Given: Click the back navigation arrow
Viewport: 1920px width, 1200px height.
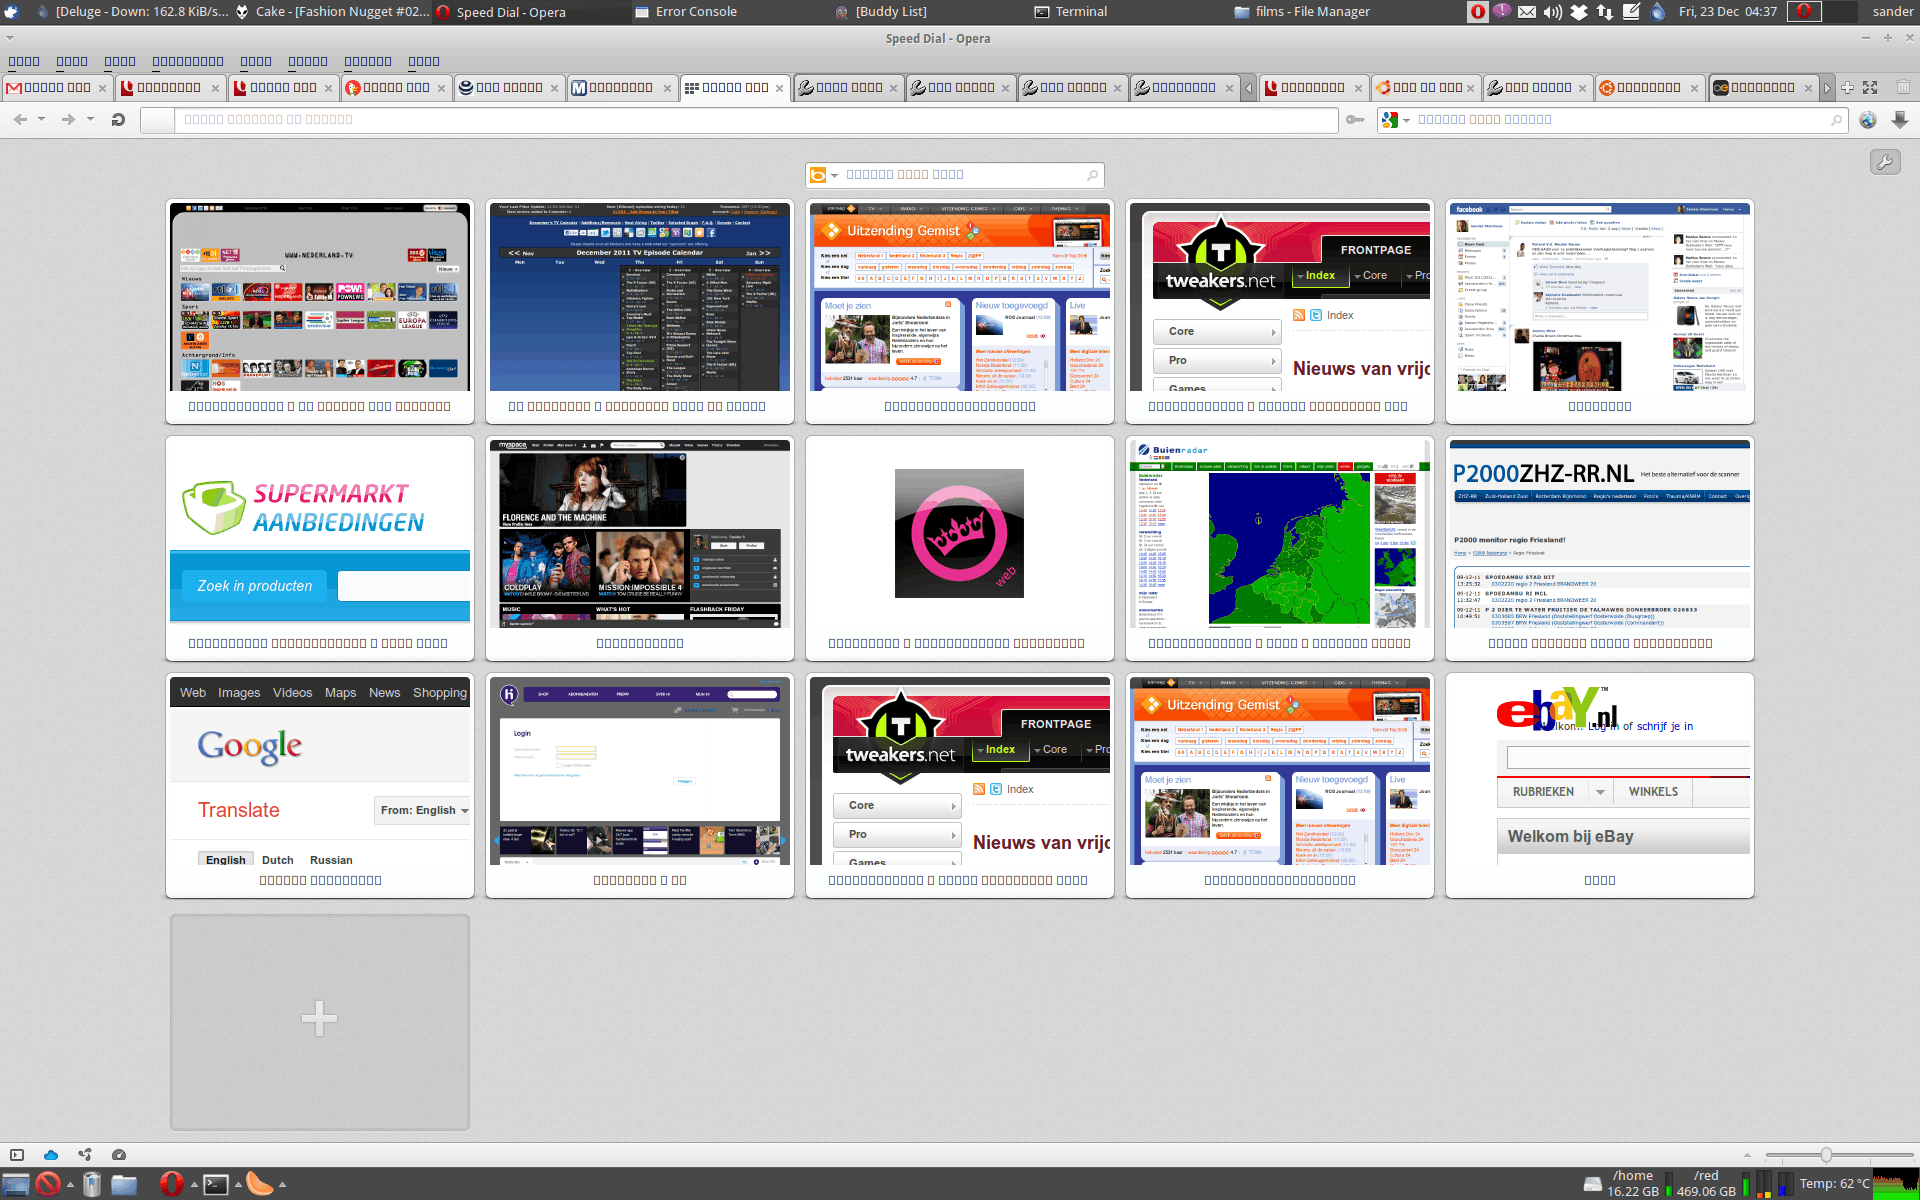Looking at the screenshot, I should (x=20, y=120).
